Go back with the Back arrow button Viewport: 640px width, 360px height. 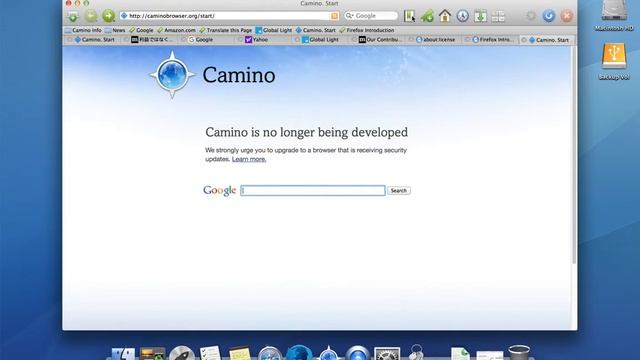(x=91, y=16)
